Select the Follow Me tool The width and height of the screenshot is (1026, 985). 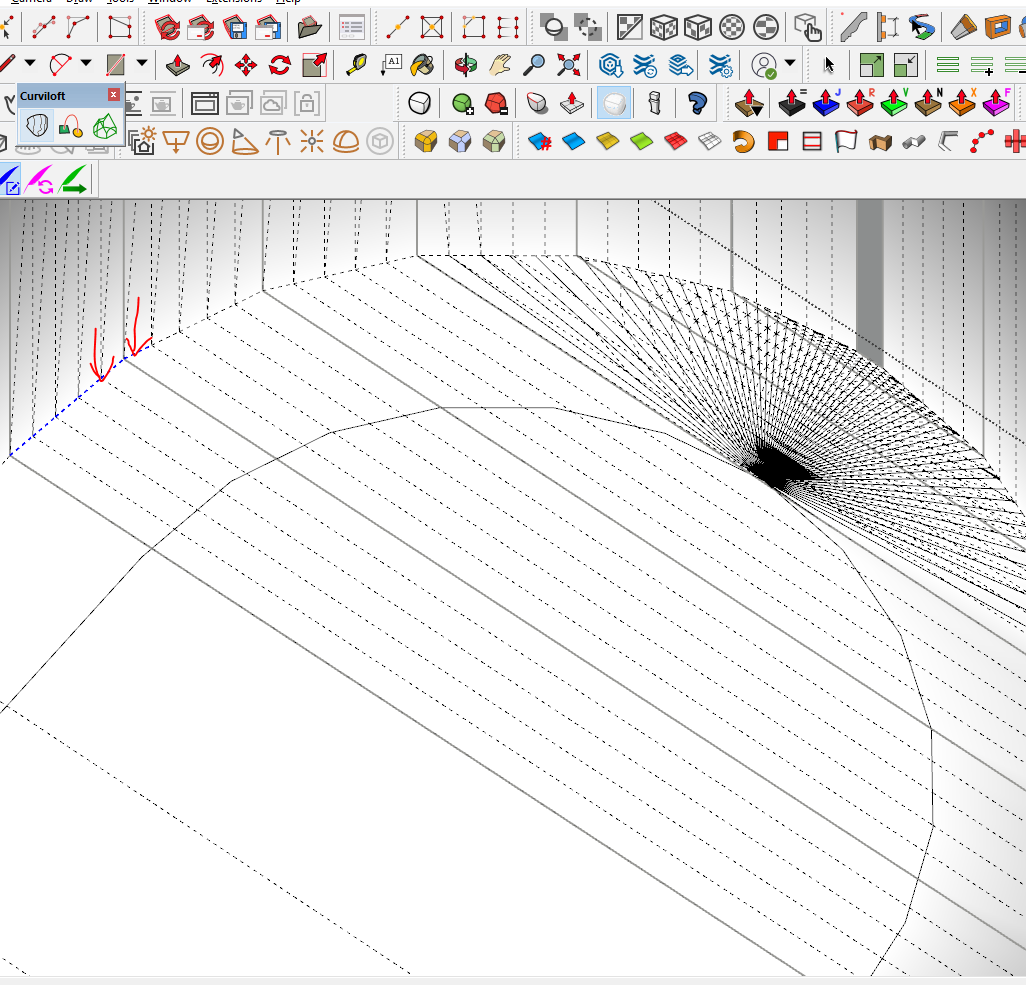[x=211, y=65]
